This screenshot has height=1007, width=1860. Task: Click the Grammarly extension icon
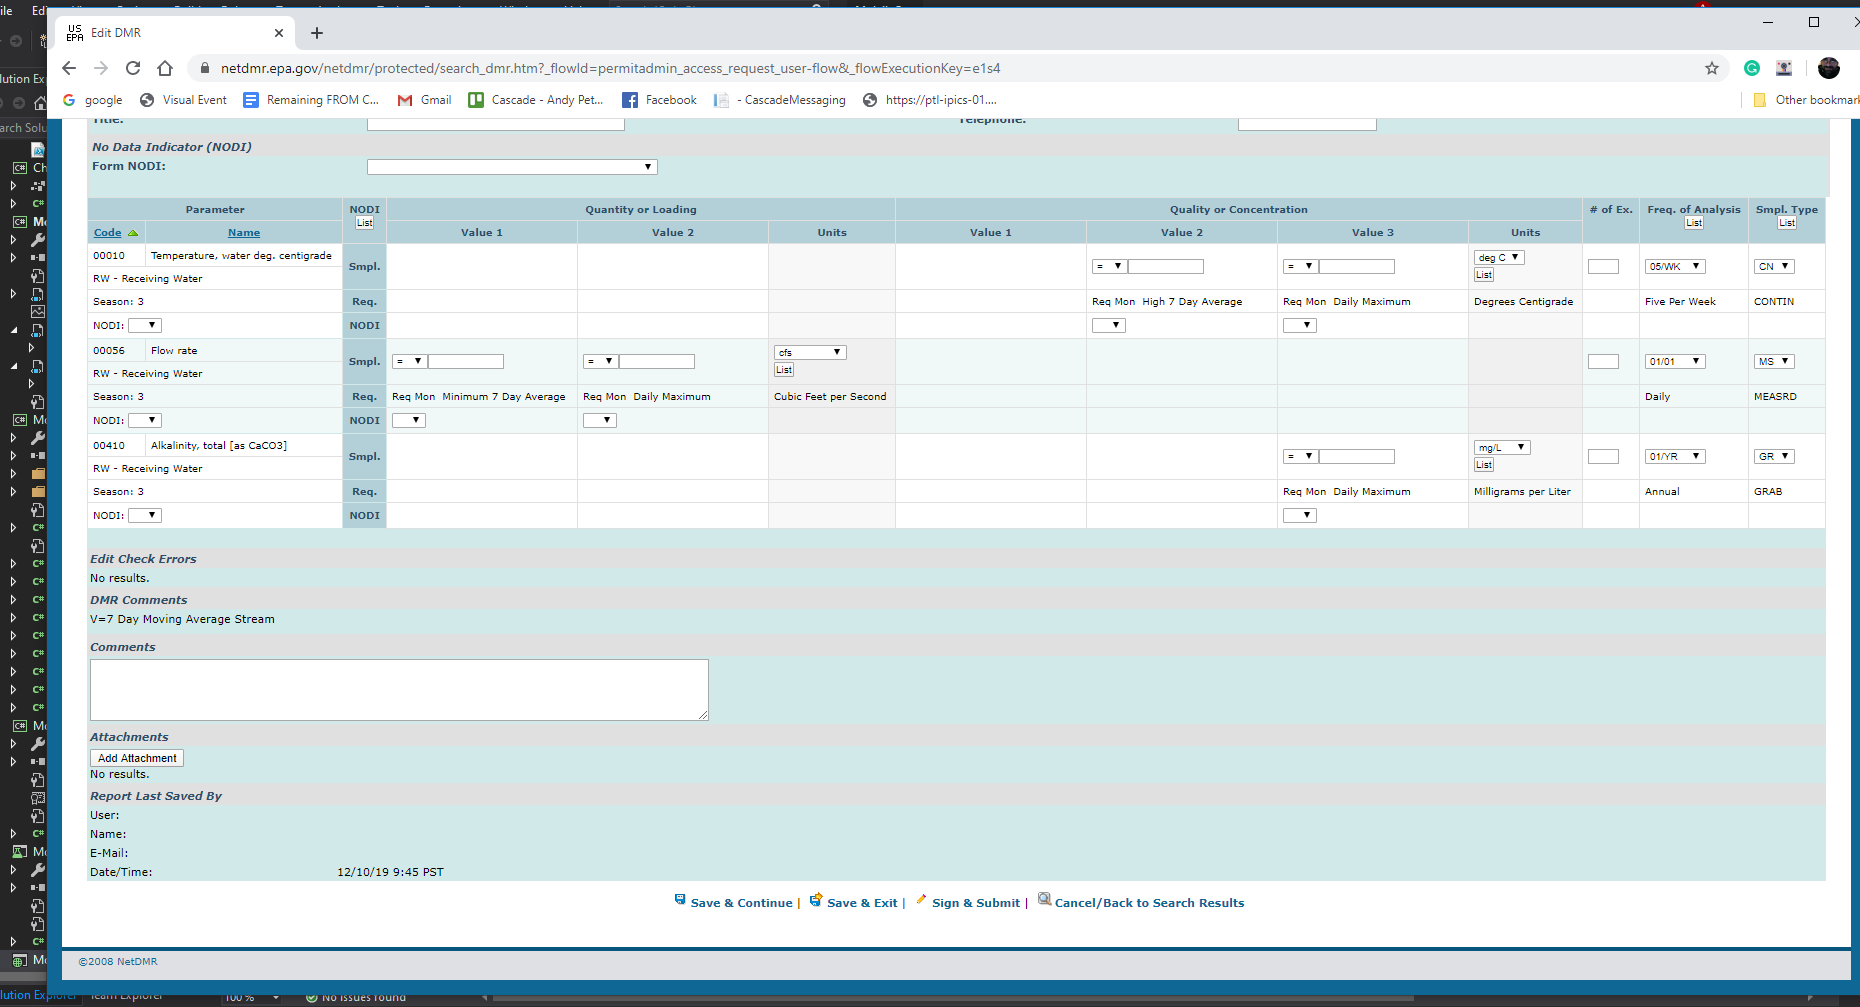1751,68
